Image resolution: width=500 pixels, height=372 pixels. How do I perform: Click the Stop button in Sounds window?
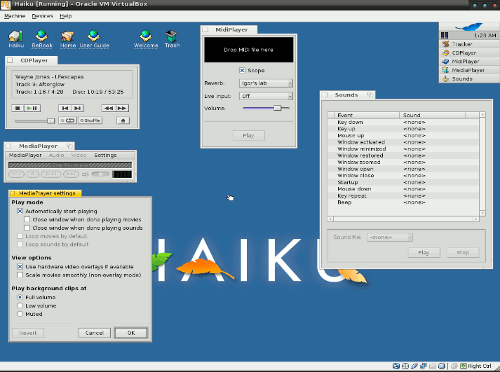pos(463,252)
